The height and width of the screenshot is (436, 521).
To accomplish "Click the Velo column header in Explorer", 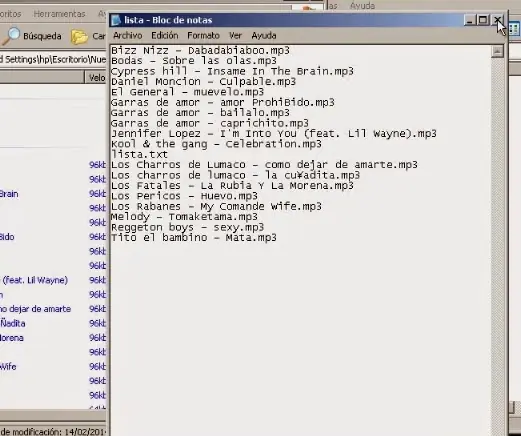I will click(x=96, y=78).
